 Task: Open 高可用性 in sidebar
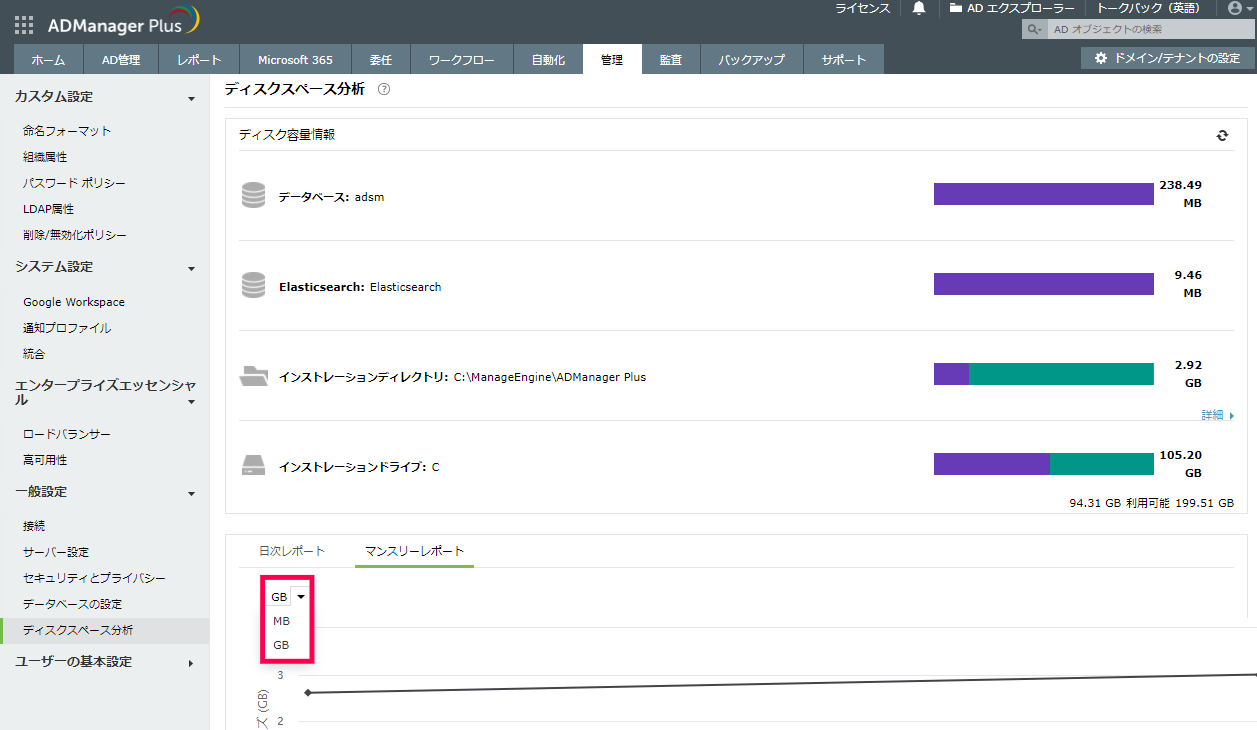coord(46,460)
